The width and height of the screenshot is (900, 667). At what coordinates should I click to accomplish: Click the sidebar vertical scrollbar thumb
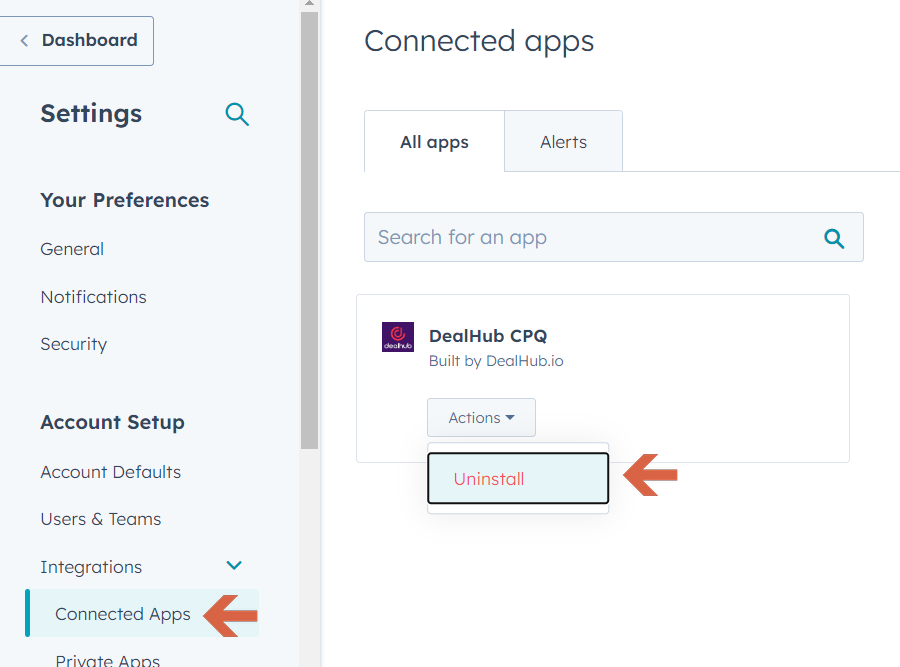309,230
